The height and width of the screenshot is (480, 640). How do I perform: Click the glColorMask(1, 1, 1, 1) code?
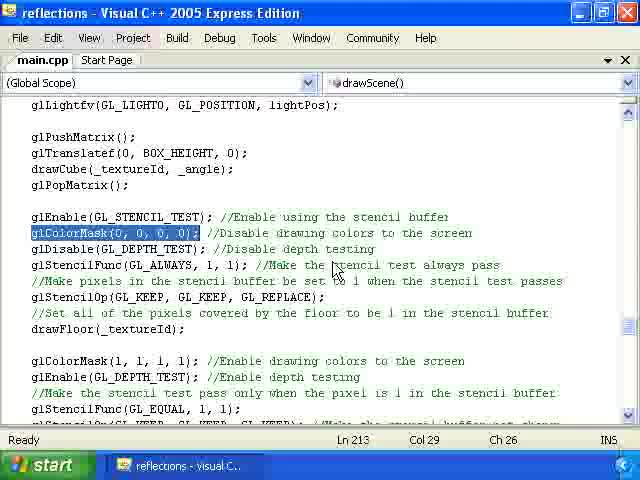point(115,361)
